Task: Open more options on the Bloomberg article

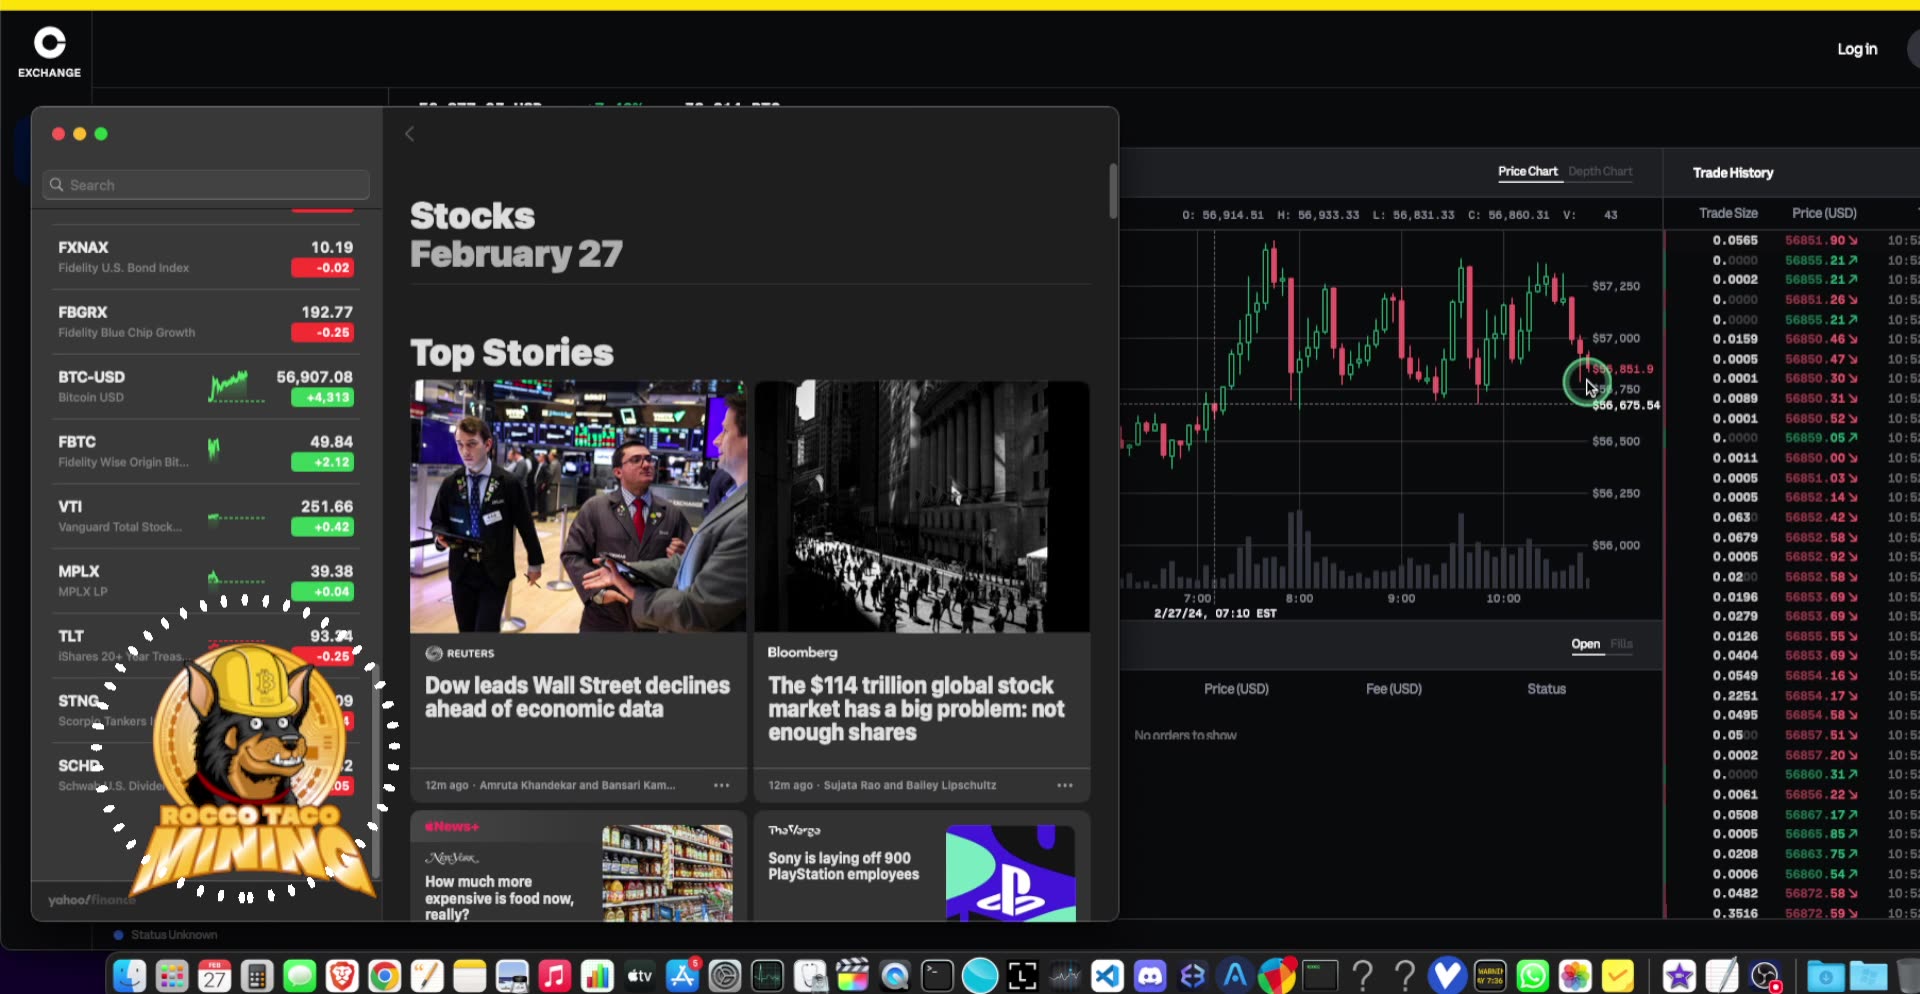Action: click(1064, 785)
